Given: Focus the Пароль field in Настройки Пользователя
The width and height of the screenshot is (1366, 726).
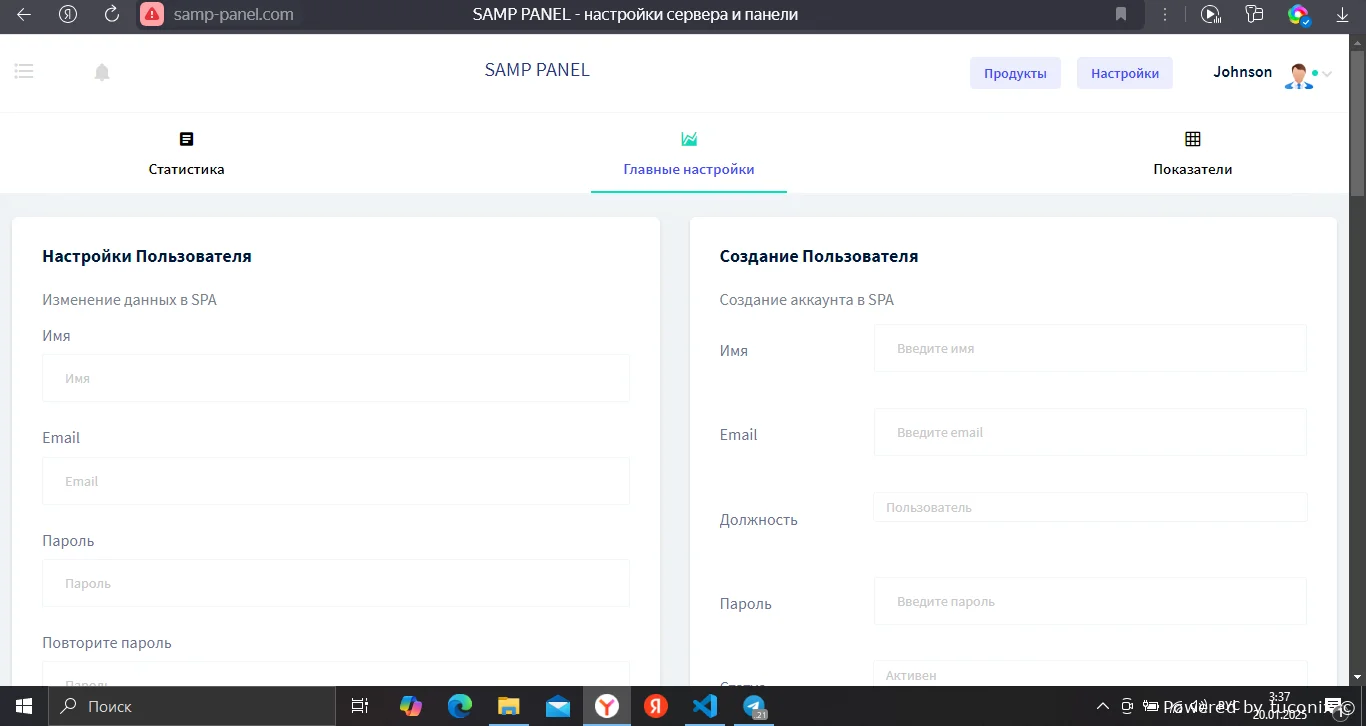Looking at the screenshot, I should pos(336,583).
